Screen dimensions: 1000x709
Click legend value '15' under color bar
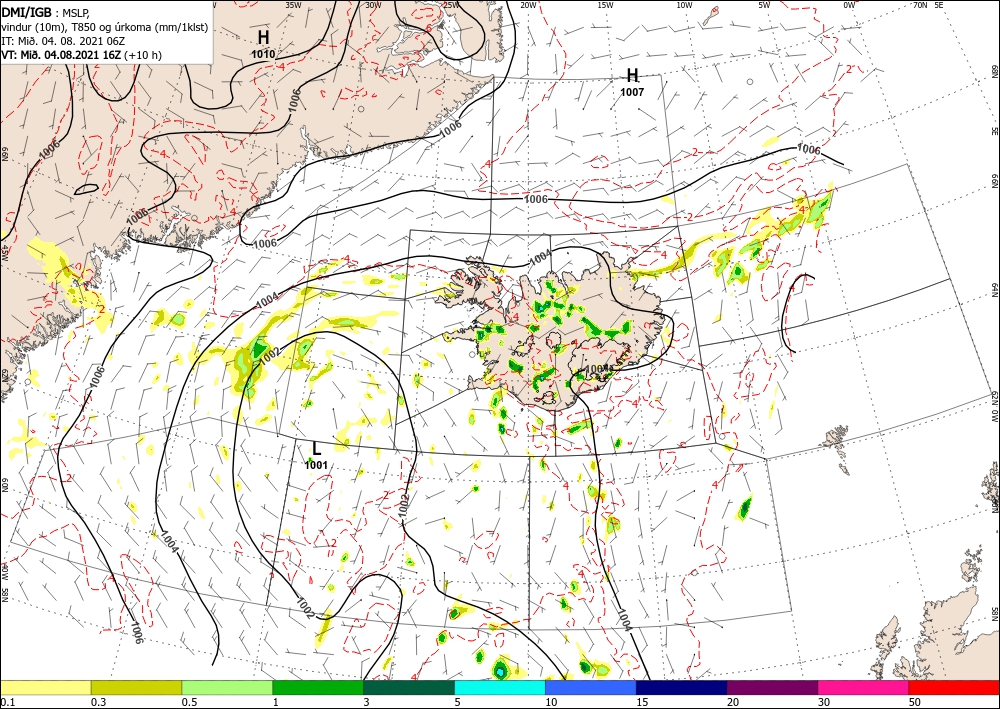642,702
